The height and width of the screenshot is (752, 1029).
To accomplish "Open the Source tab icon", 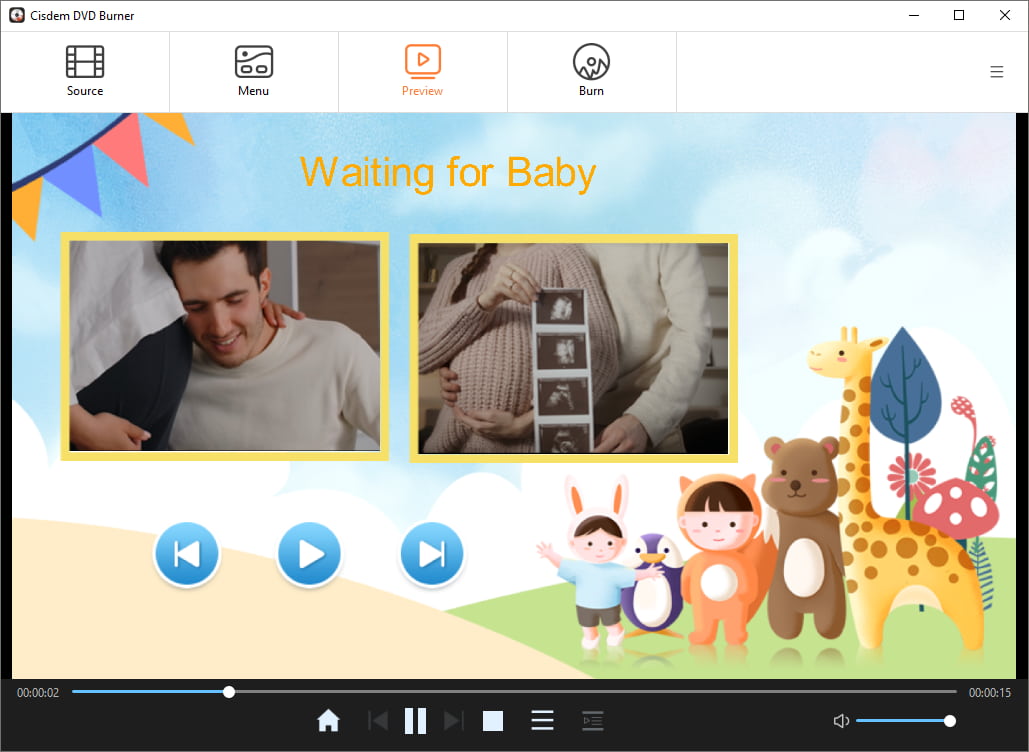I will point(84,62).
